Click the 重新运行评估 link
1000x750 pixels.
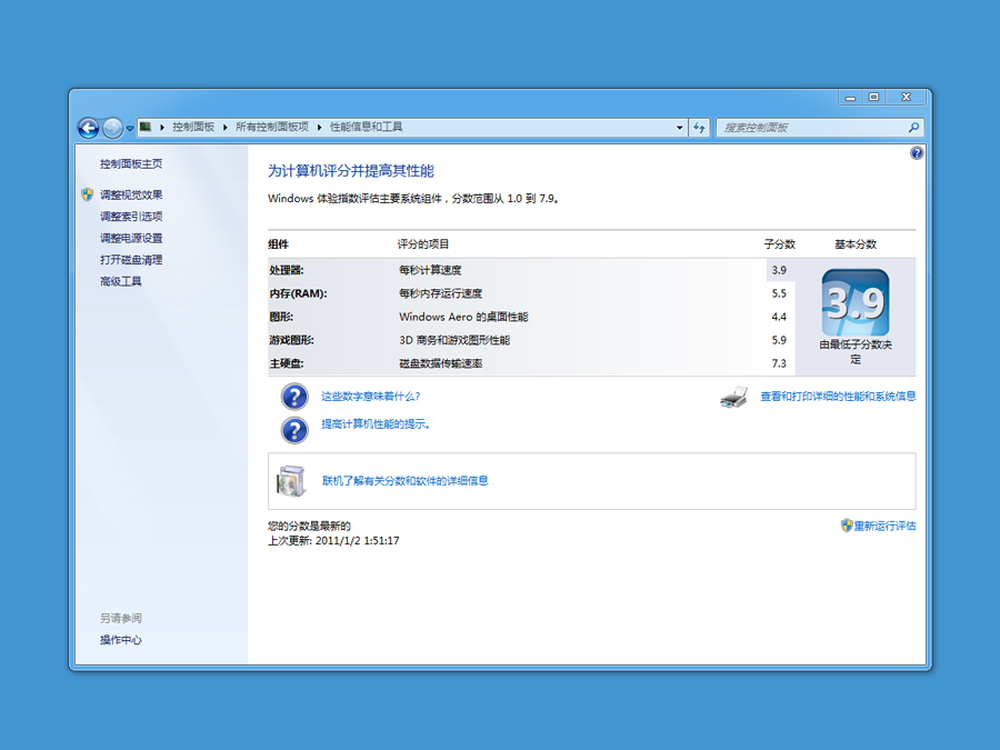(x=885, y=526)
